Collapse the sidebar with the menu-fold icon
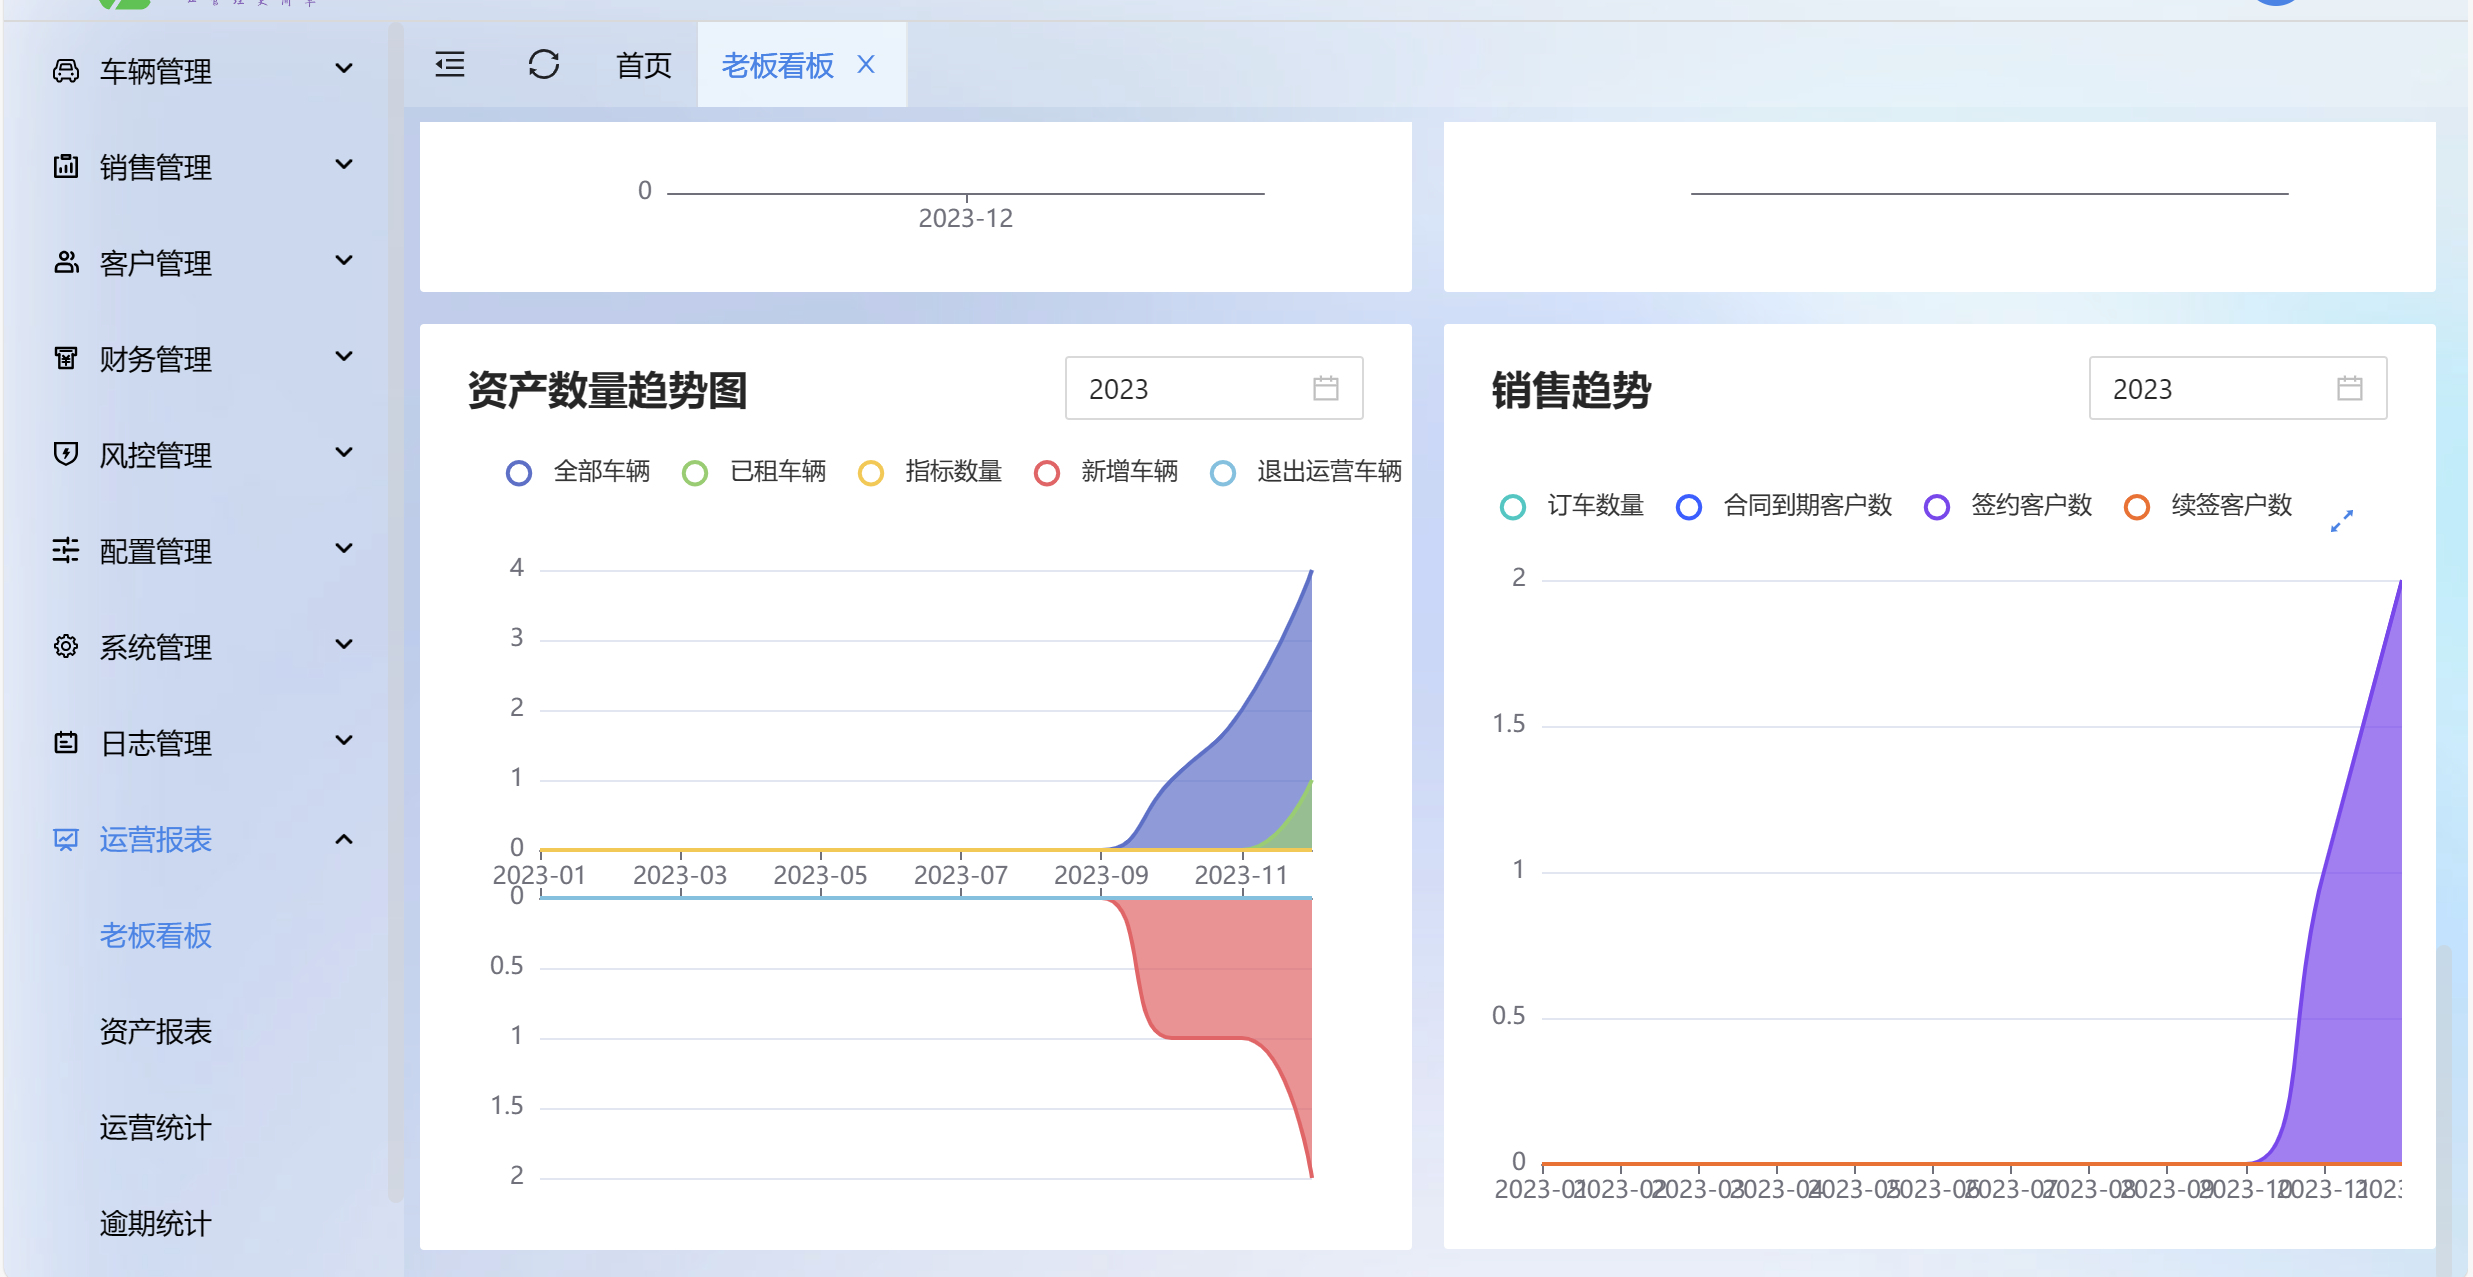 450,65
